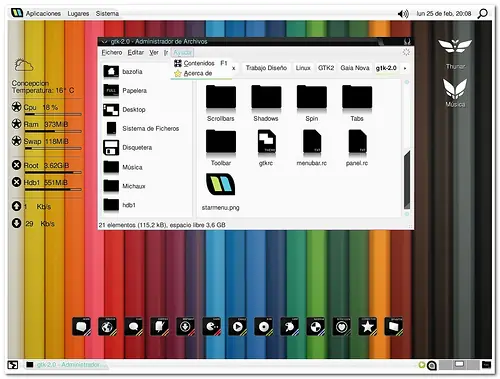Launch the last dock icon with the white tilted panel

394,327
